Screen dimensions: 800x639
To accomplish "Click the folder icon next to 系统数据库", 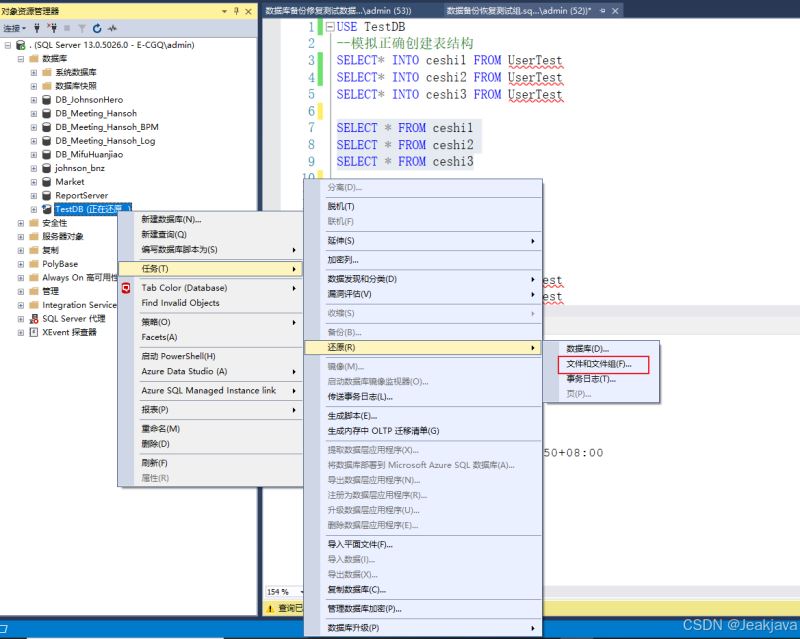I will (x=47, y=72).
